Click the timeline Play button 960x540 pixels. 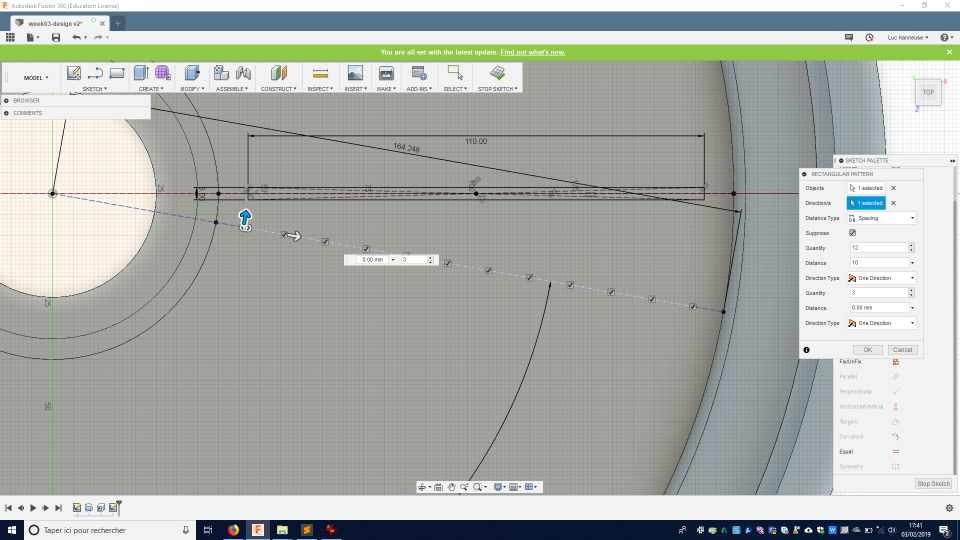click(33, 508)
